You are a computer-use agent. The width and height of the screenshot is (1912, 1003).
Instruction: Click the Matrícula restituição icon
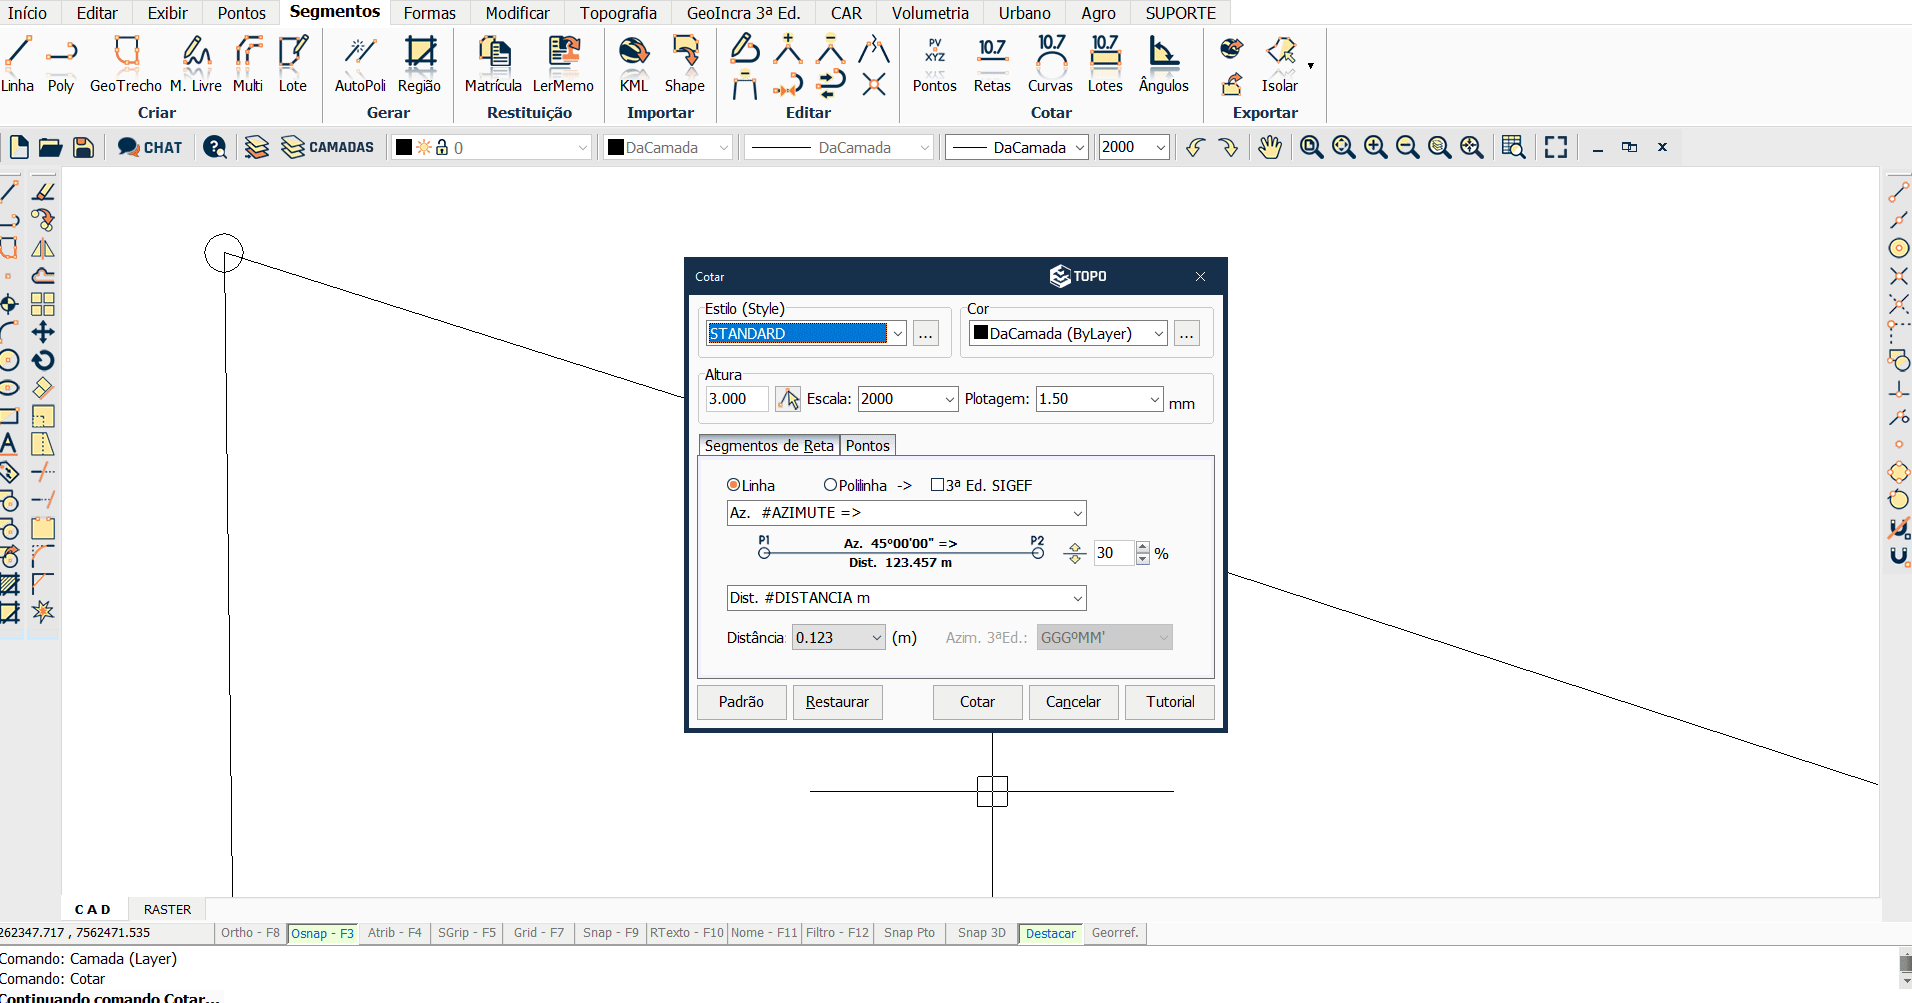[493, 64]
